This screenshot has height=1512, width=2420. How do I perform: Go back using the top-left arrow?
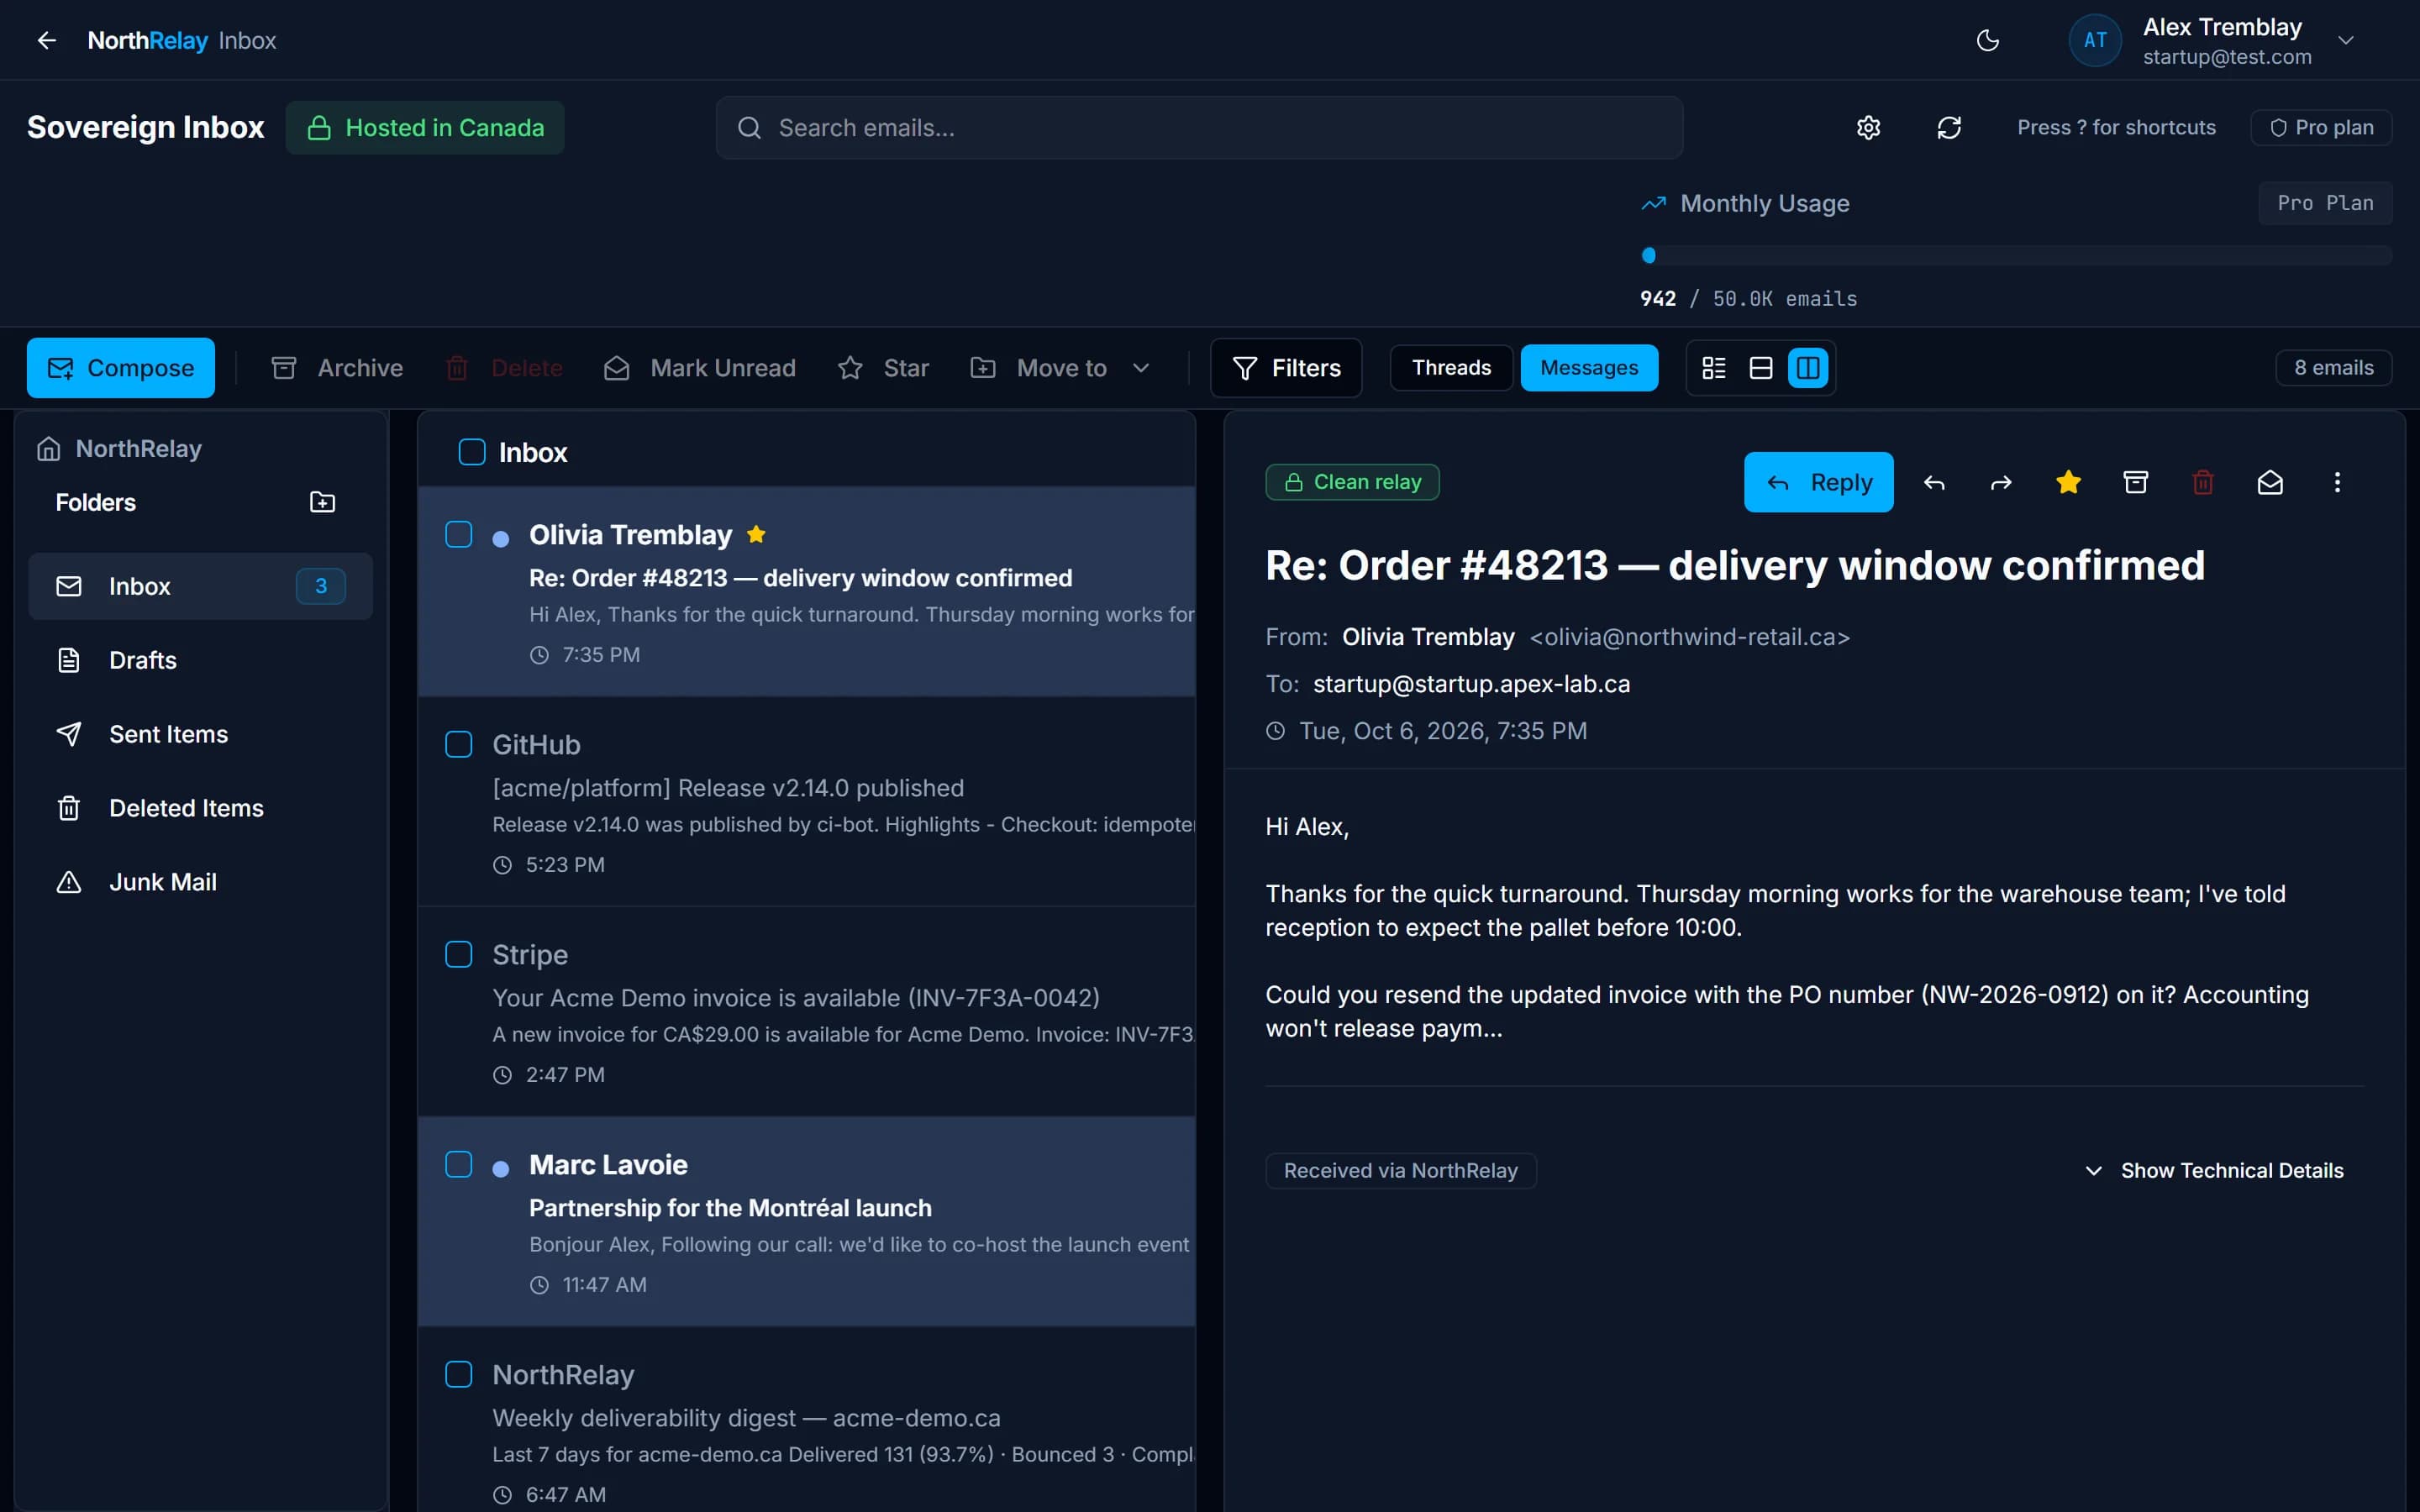pyautogui.click(x=46, y=40)
